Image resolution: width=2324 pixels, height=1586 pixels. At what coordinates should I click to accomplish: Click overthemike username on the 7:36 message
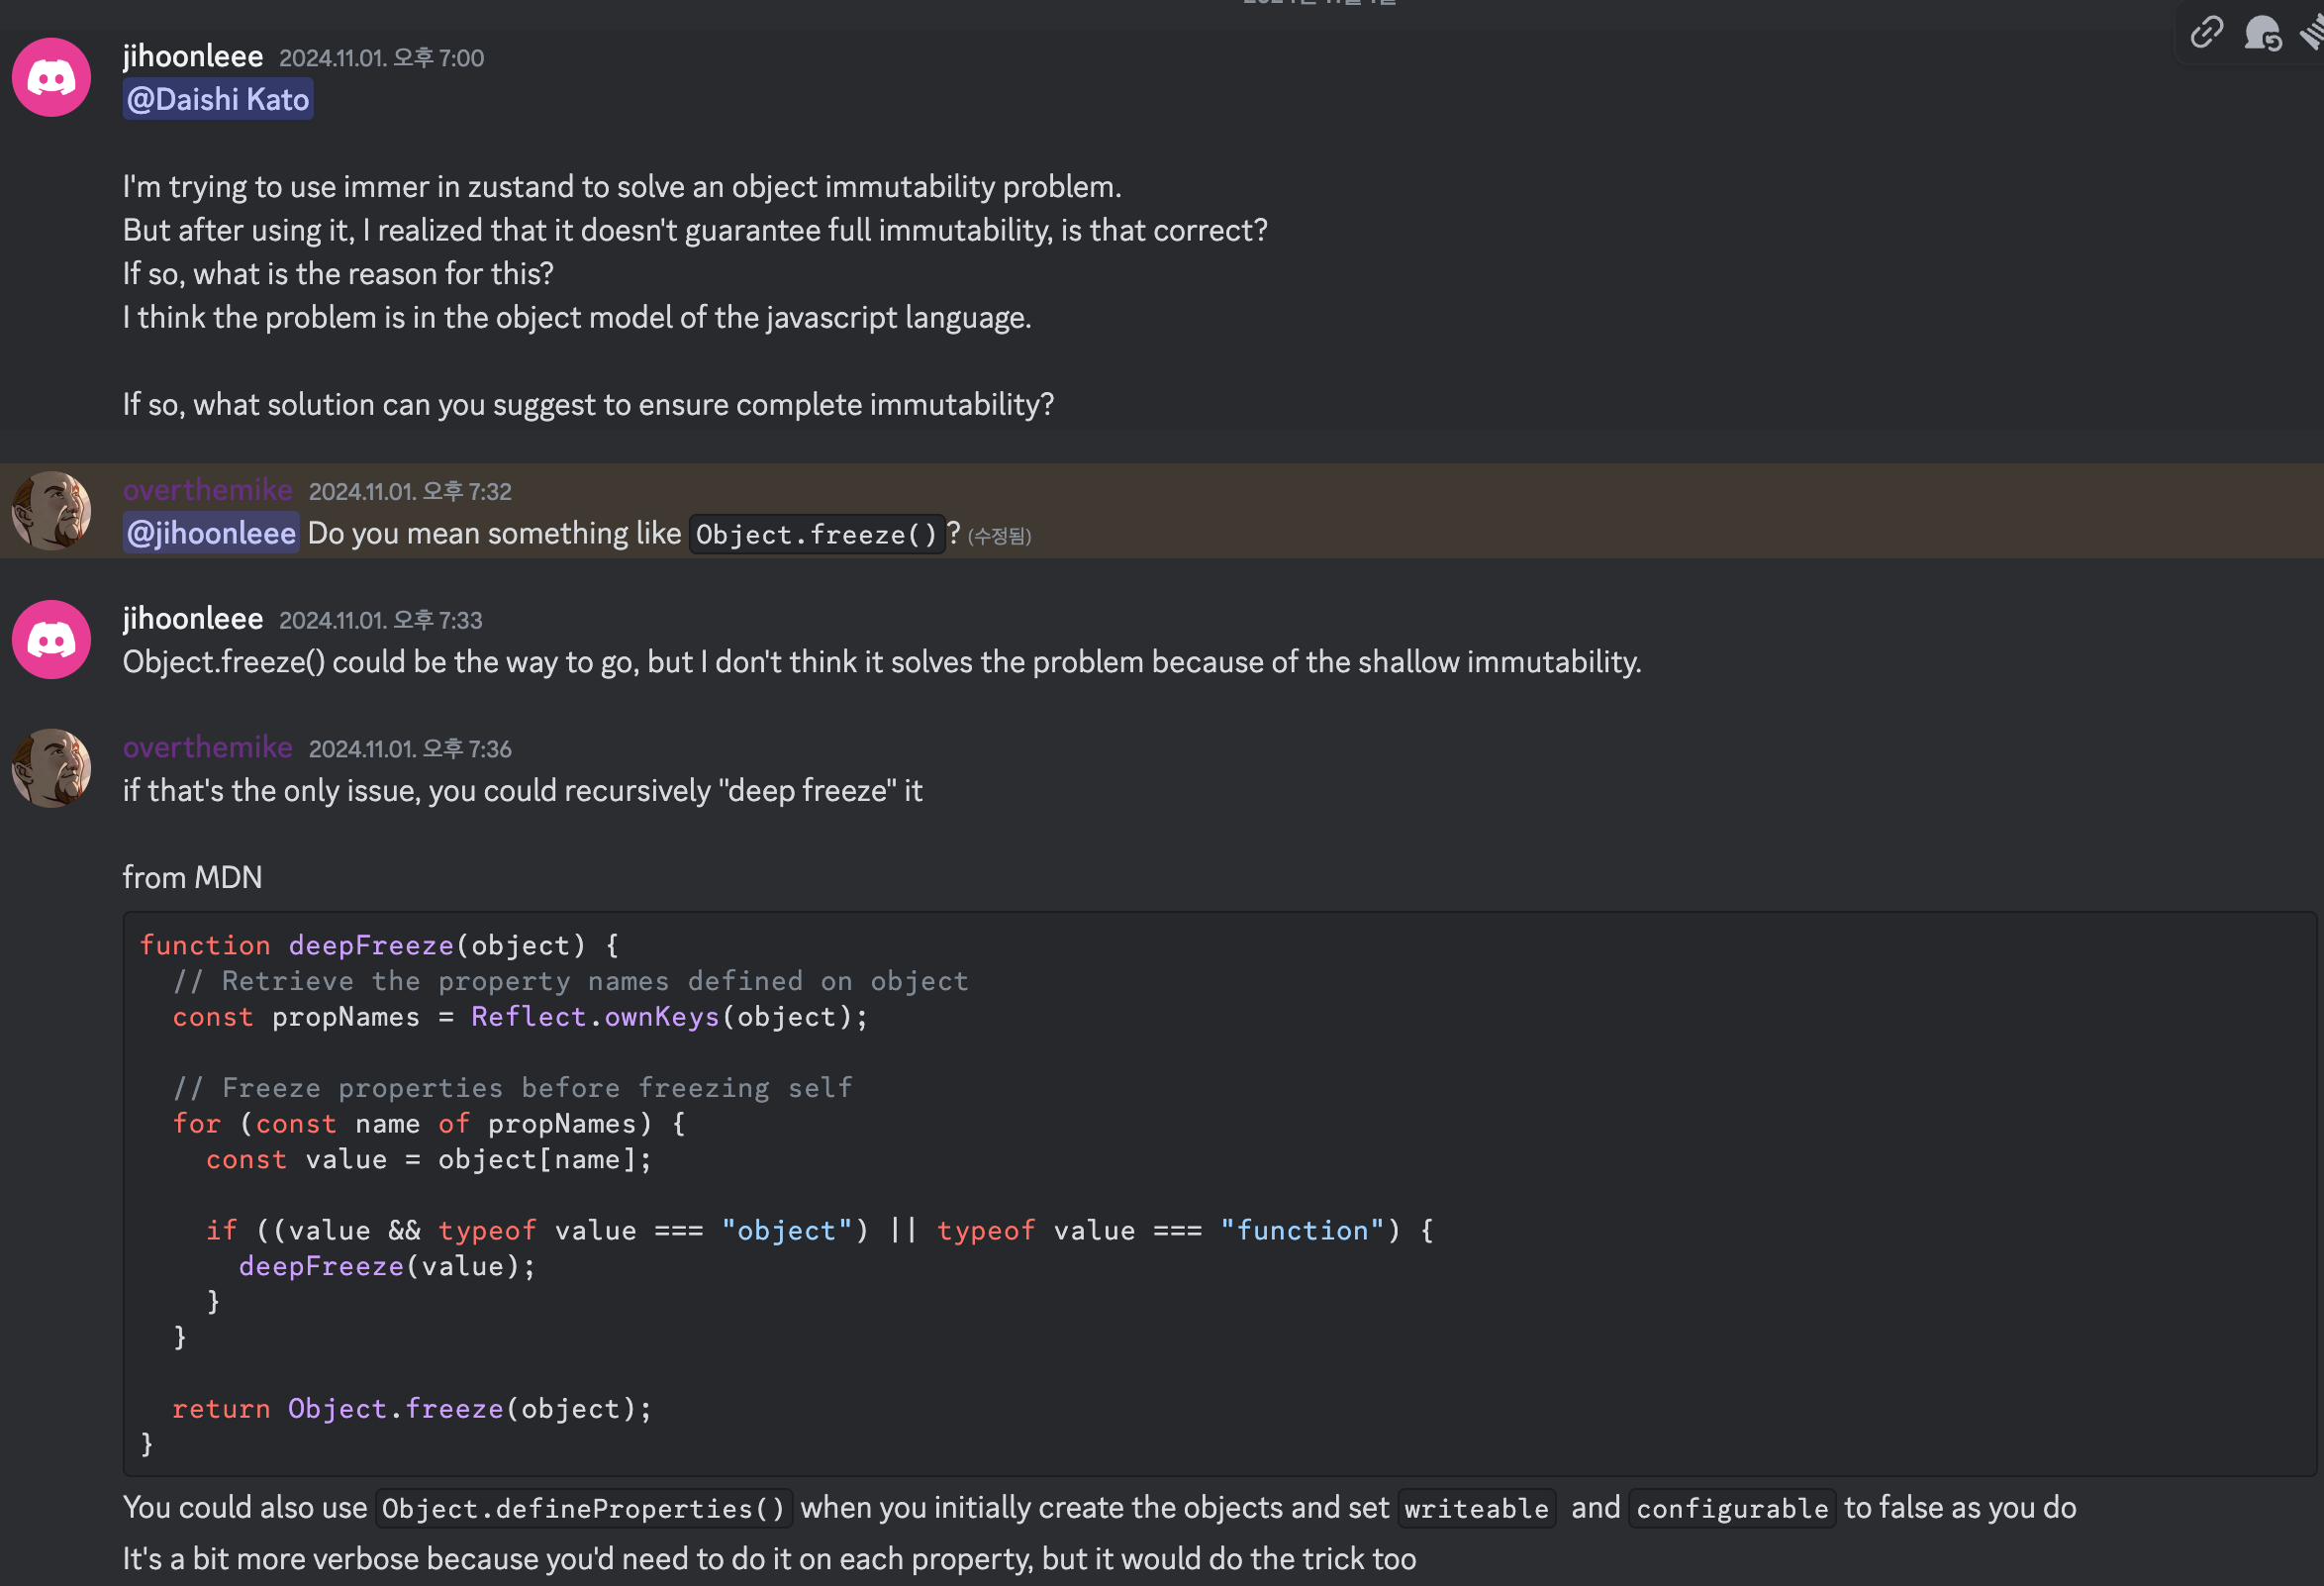(x=207, y=747)
